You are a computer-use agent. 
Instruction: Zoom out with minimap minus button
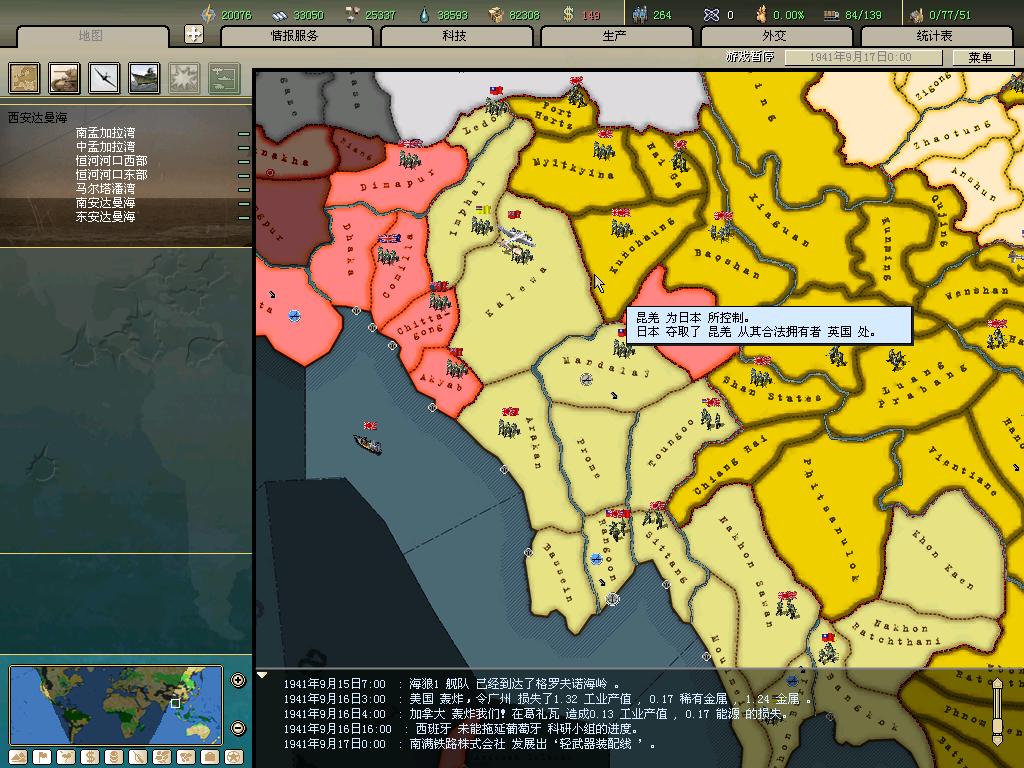click(x=238, y=728)
